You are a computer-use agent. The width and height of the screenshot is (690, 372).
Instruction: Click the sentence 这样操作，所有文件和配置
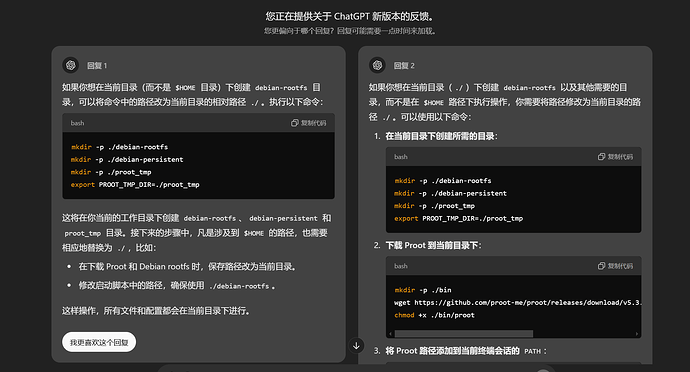157,311
